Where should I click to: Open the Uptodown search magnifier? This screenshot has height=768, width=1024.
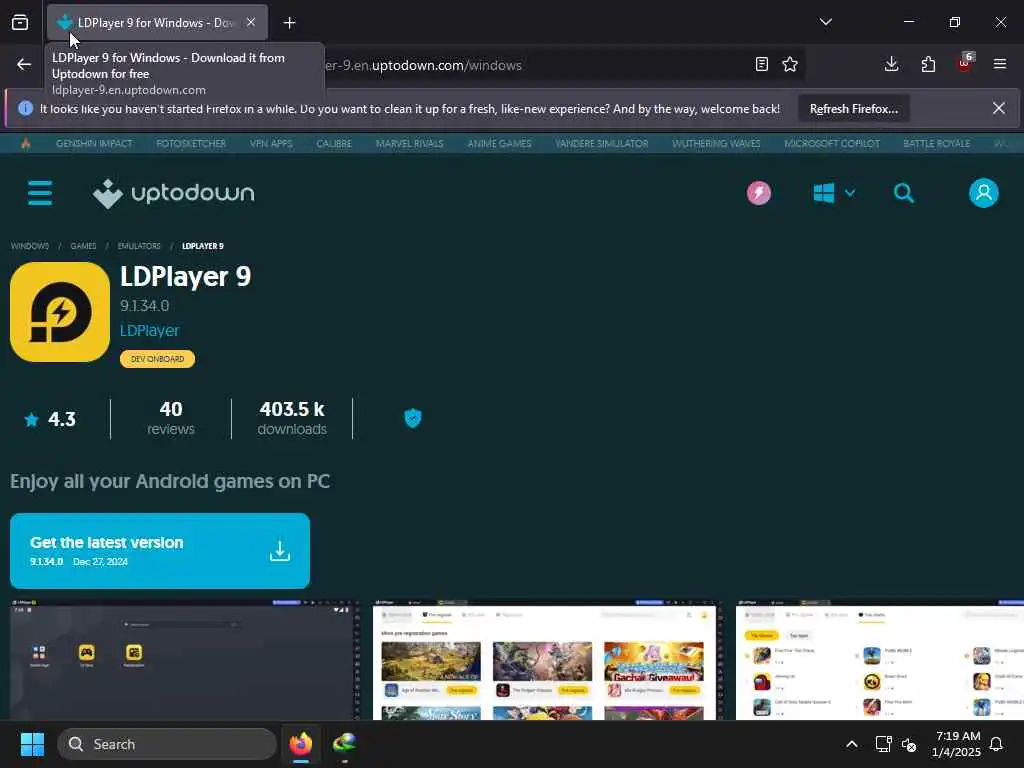pyautogui.click(x=904, y=193)
